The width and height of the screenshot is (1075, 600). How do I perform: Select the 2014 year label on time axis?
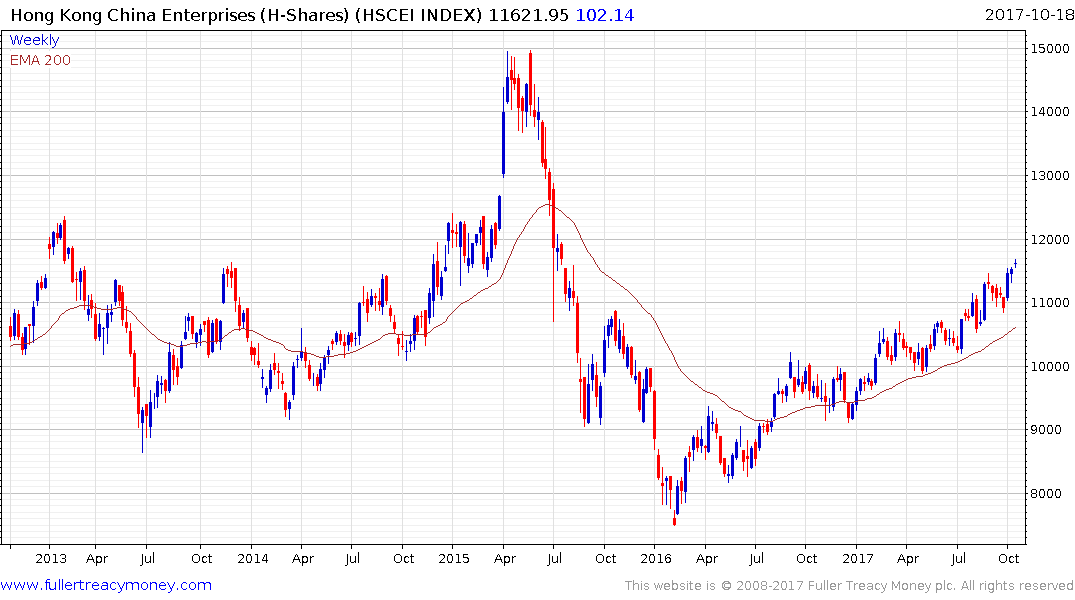coord(253,559)
